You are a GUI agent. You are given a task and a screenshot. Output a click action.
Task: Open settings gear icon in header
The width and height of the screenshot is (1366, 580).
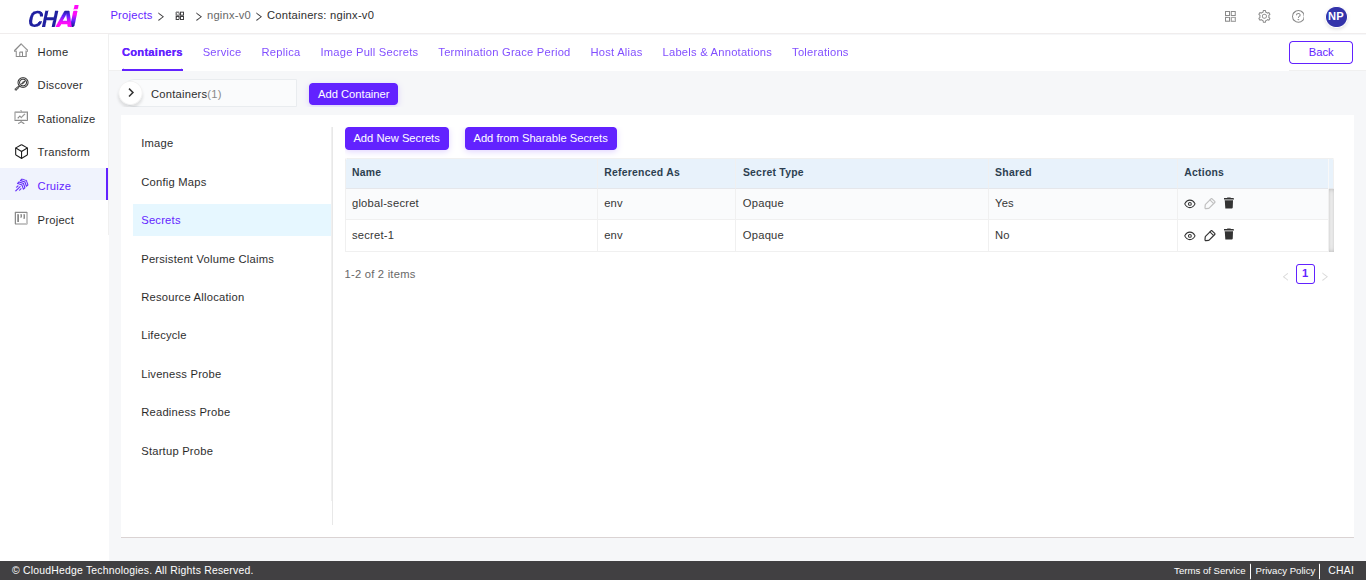1264,16
